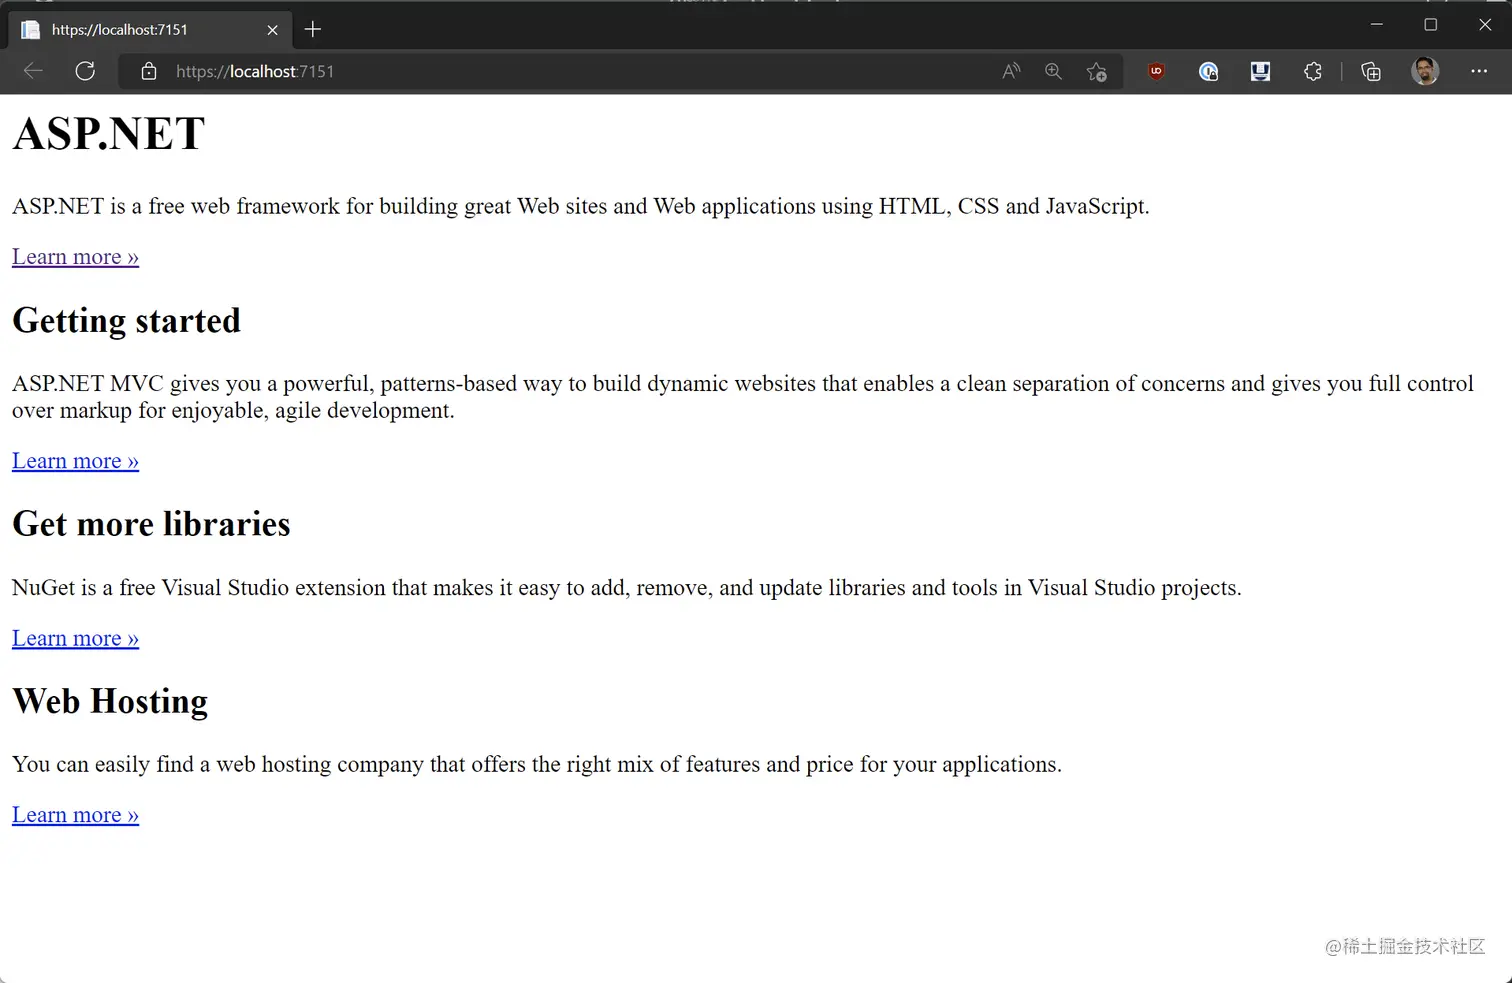Screen dimensions: 1512x983
Task: Open the blue circular extension icon
Action: pos(1208,71)
